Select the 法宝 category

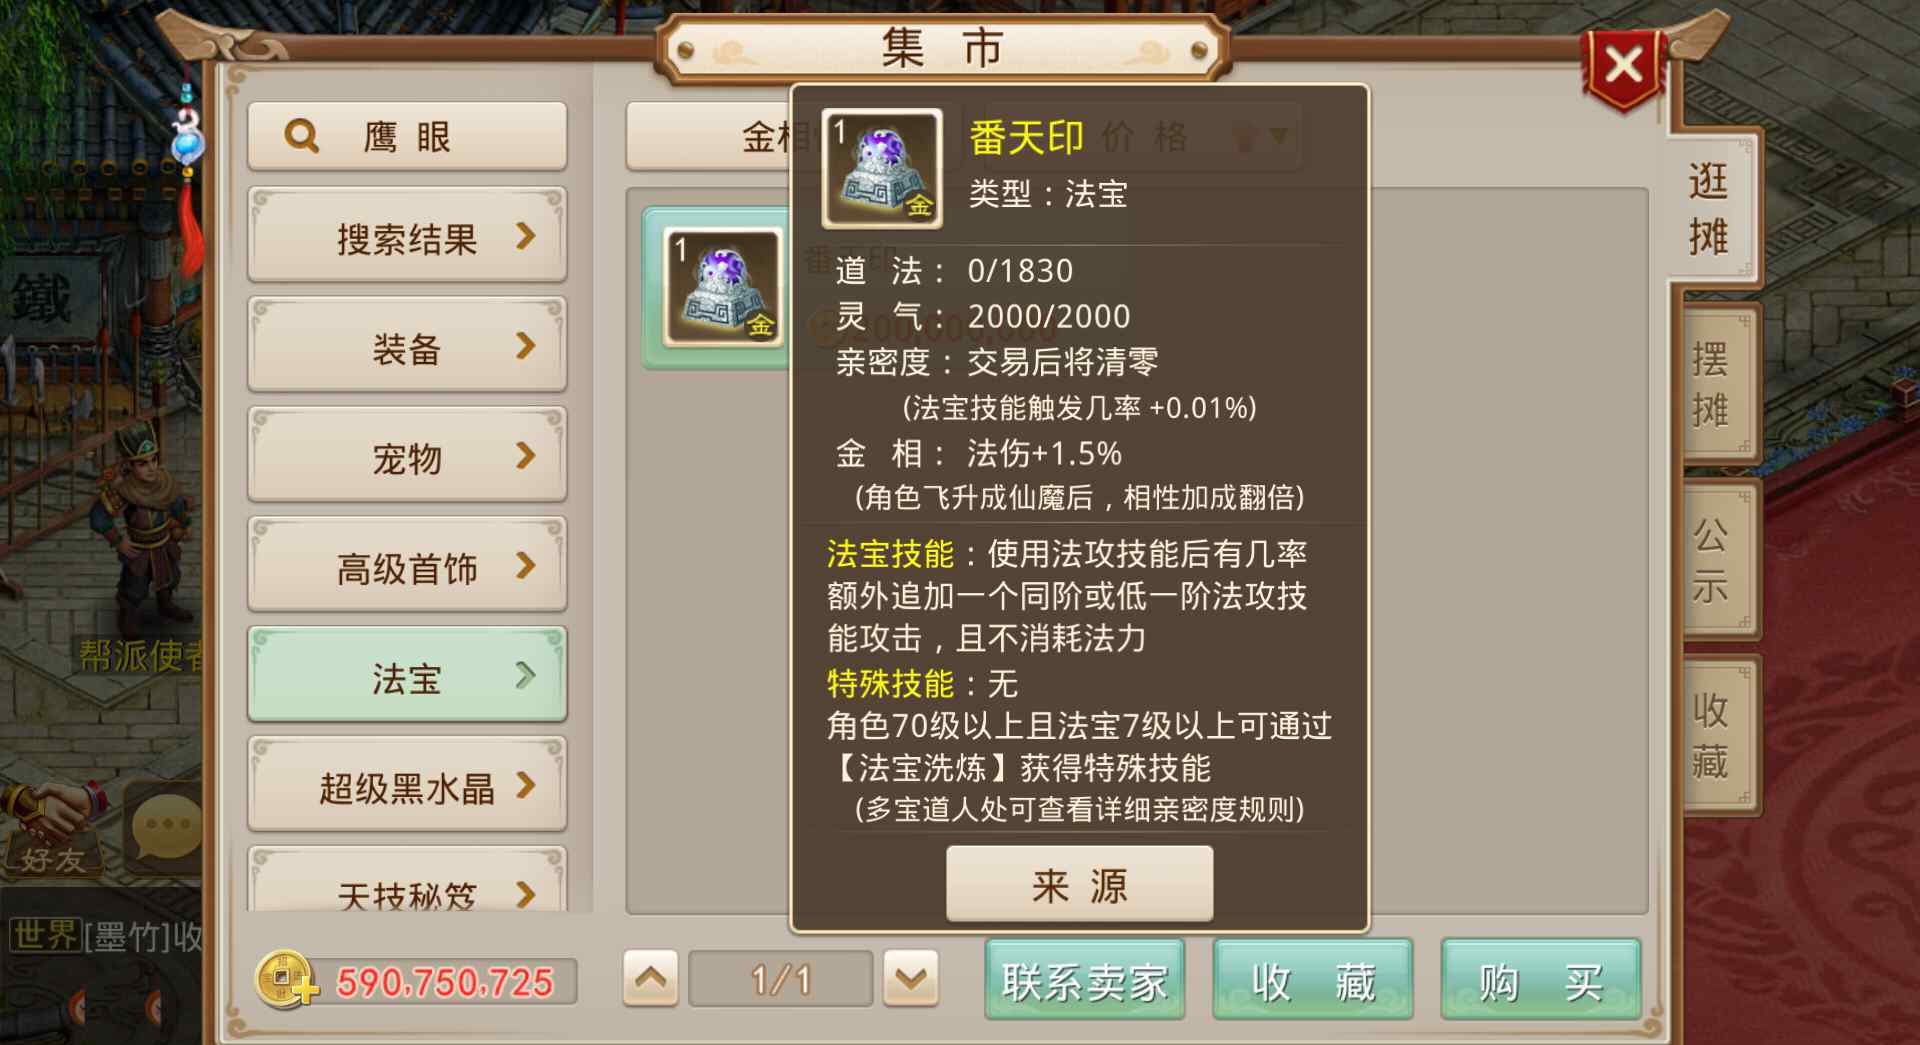tap(407, 676)
